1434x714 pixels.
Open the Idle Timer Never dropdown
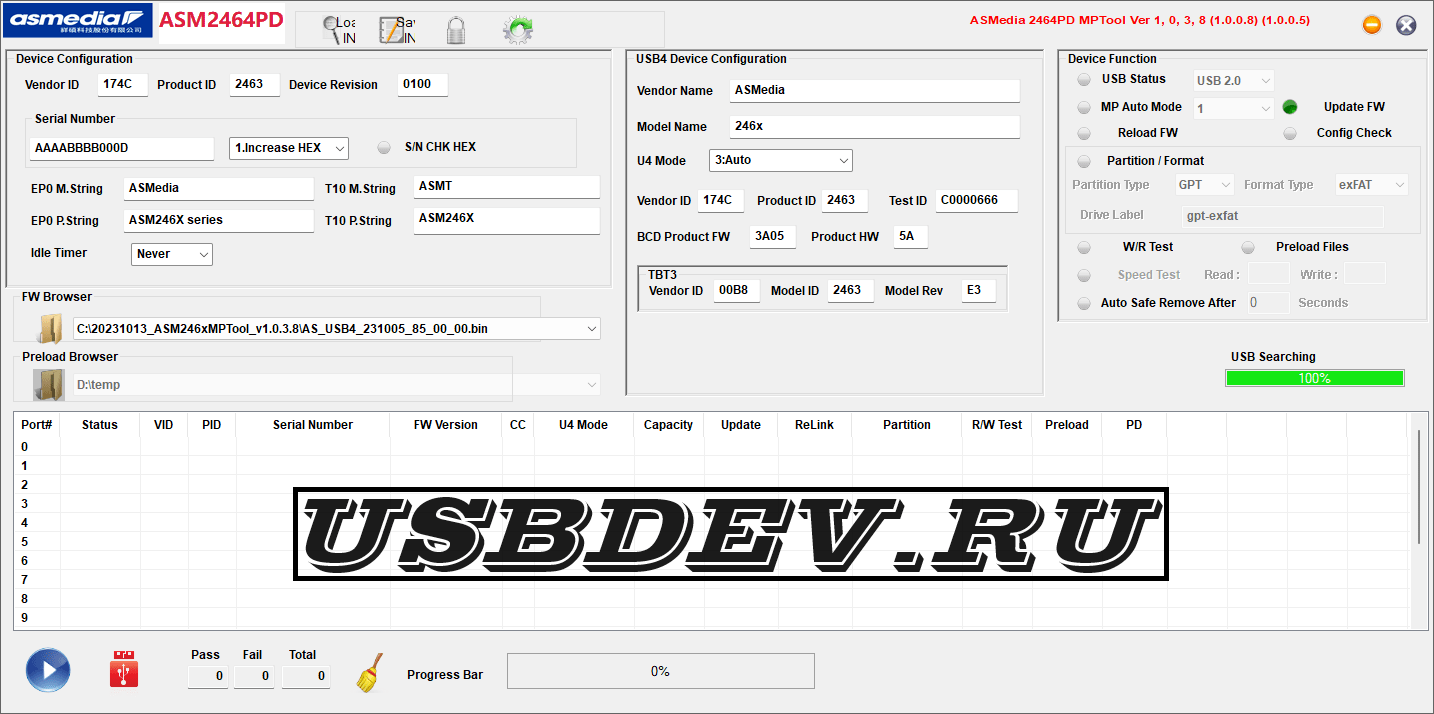[x=172, y=254]
